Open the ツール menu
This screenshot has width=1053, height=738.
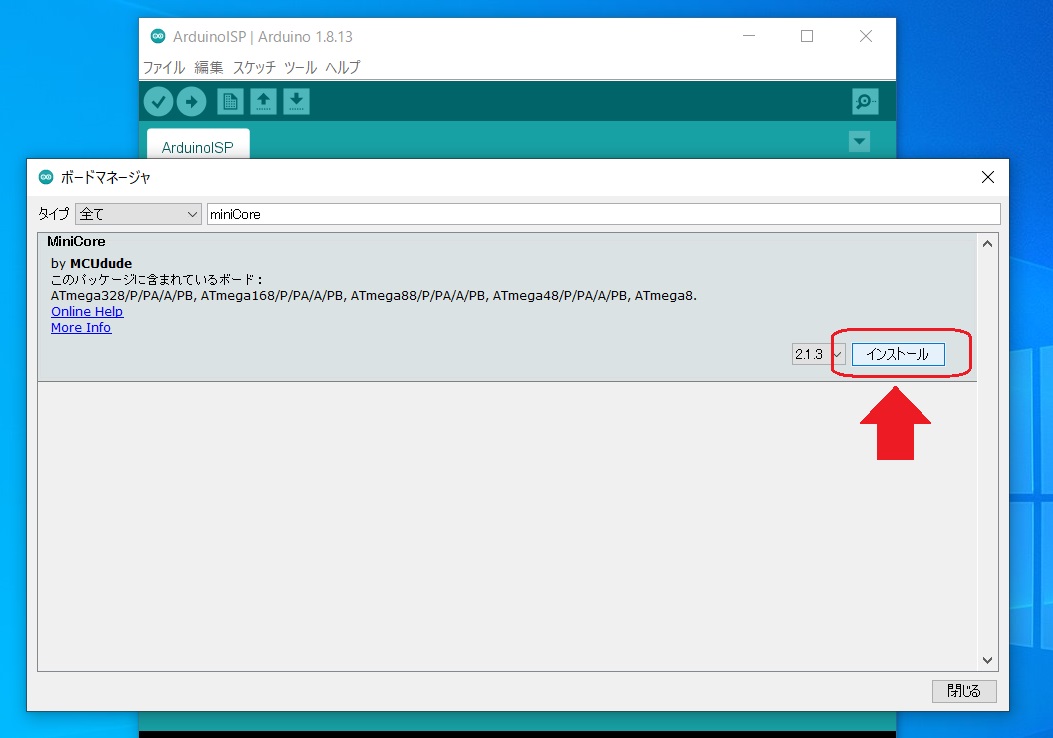point(300,68)
